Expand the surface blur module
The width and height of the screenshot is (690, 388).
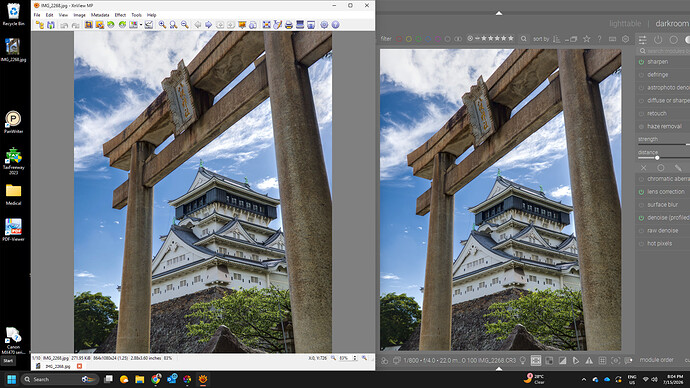(x=663, y=205)
